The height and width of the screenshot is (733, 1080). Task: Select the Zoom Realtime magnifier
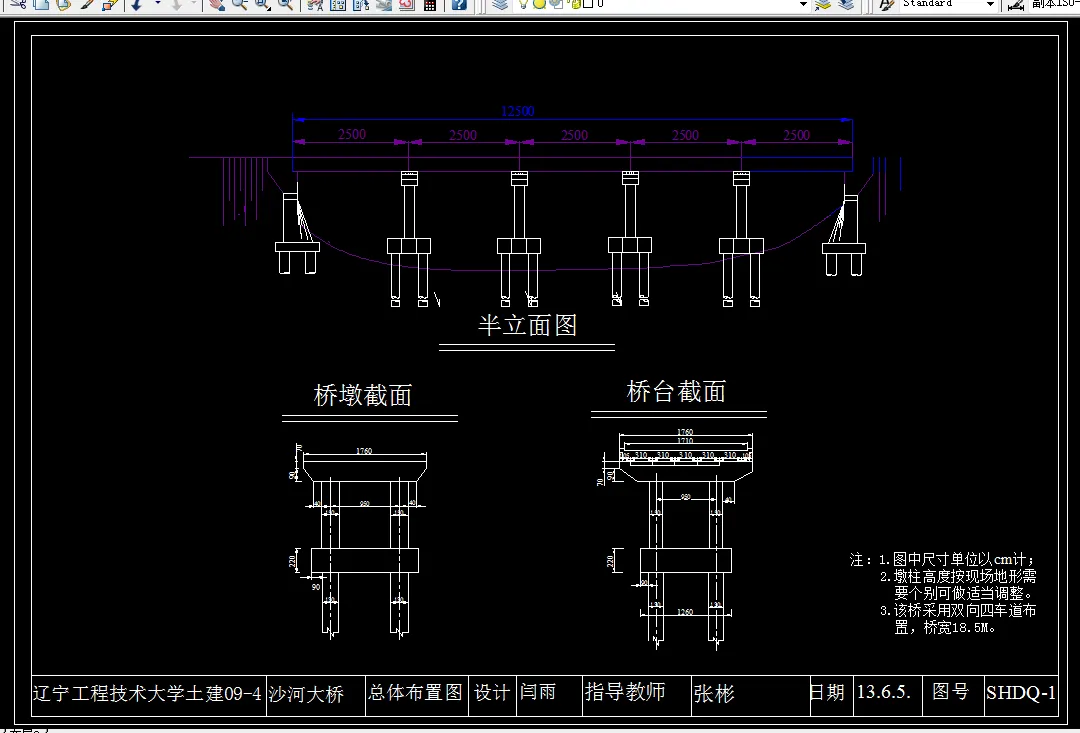(240, 4)
